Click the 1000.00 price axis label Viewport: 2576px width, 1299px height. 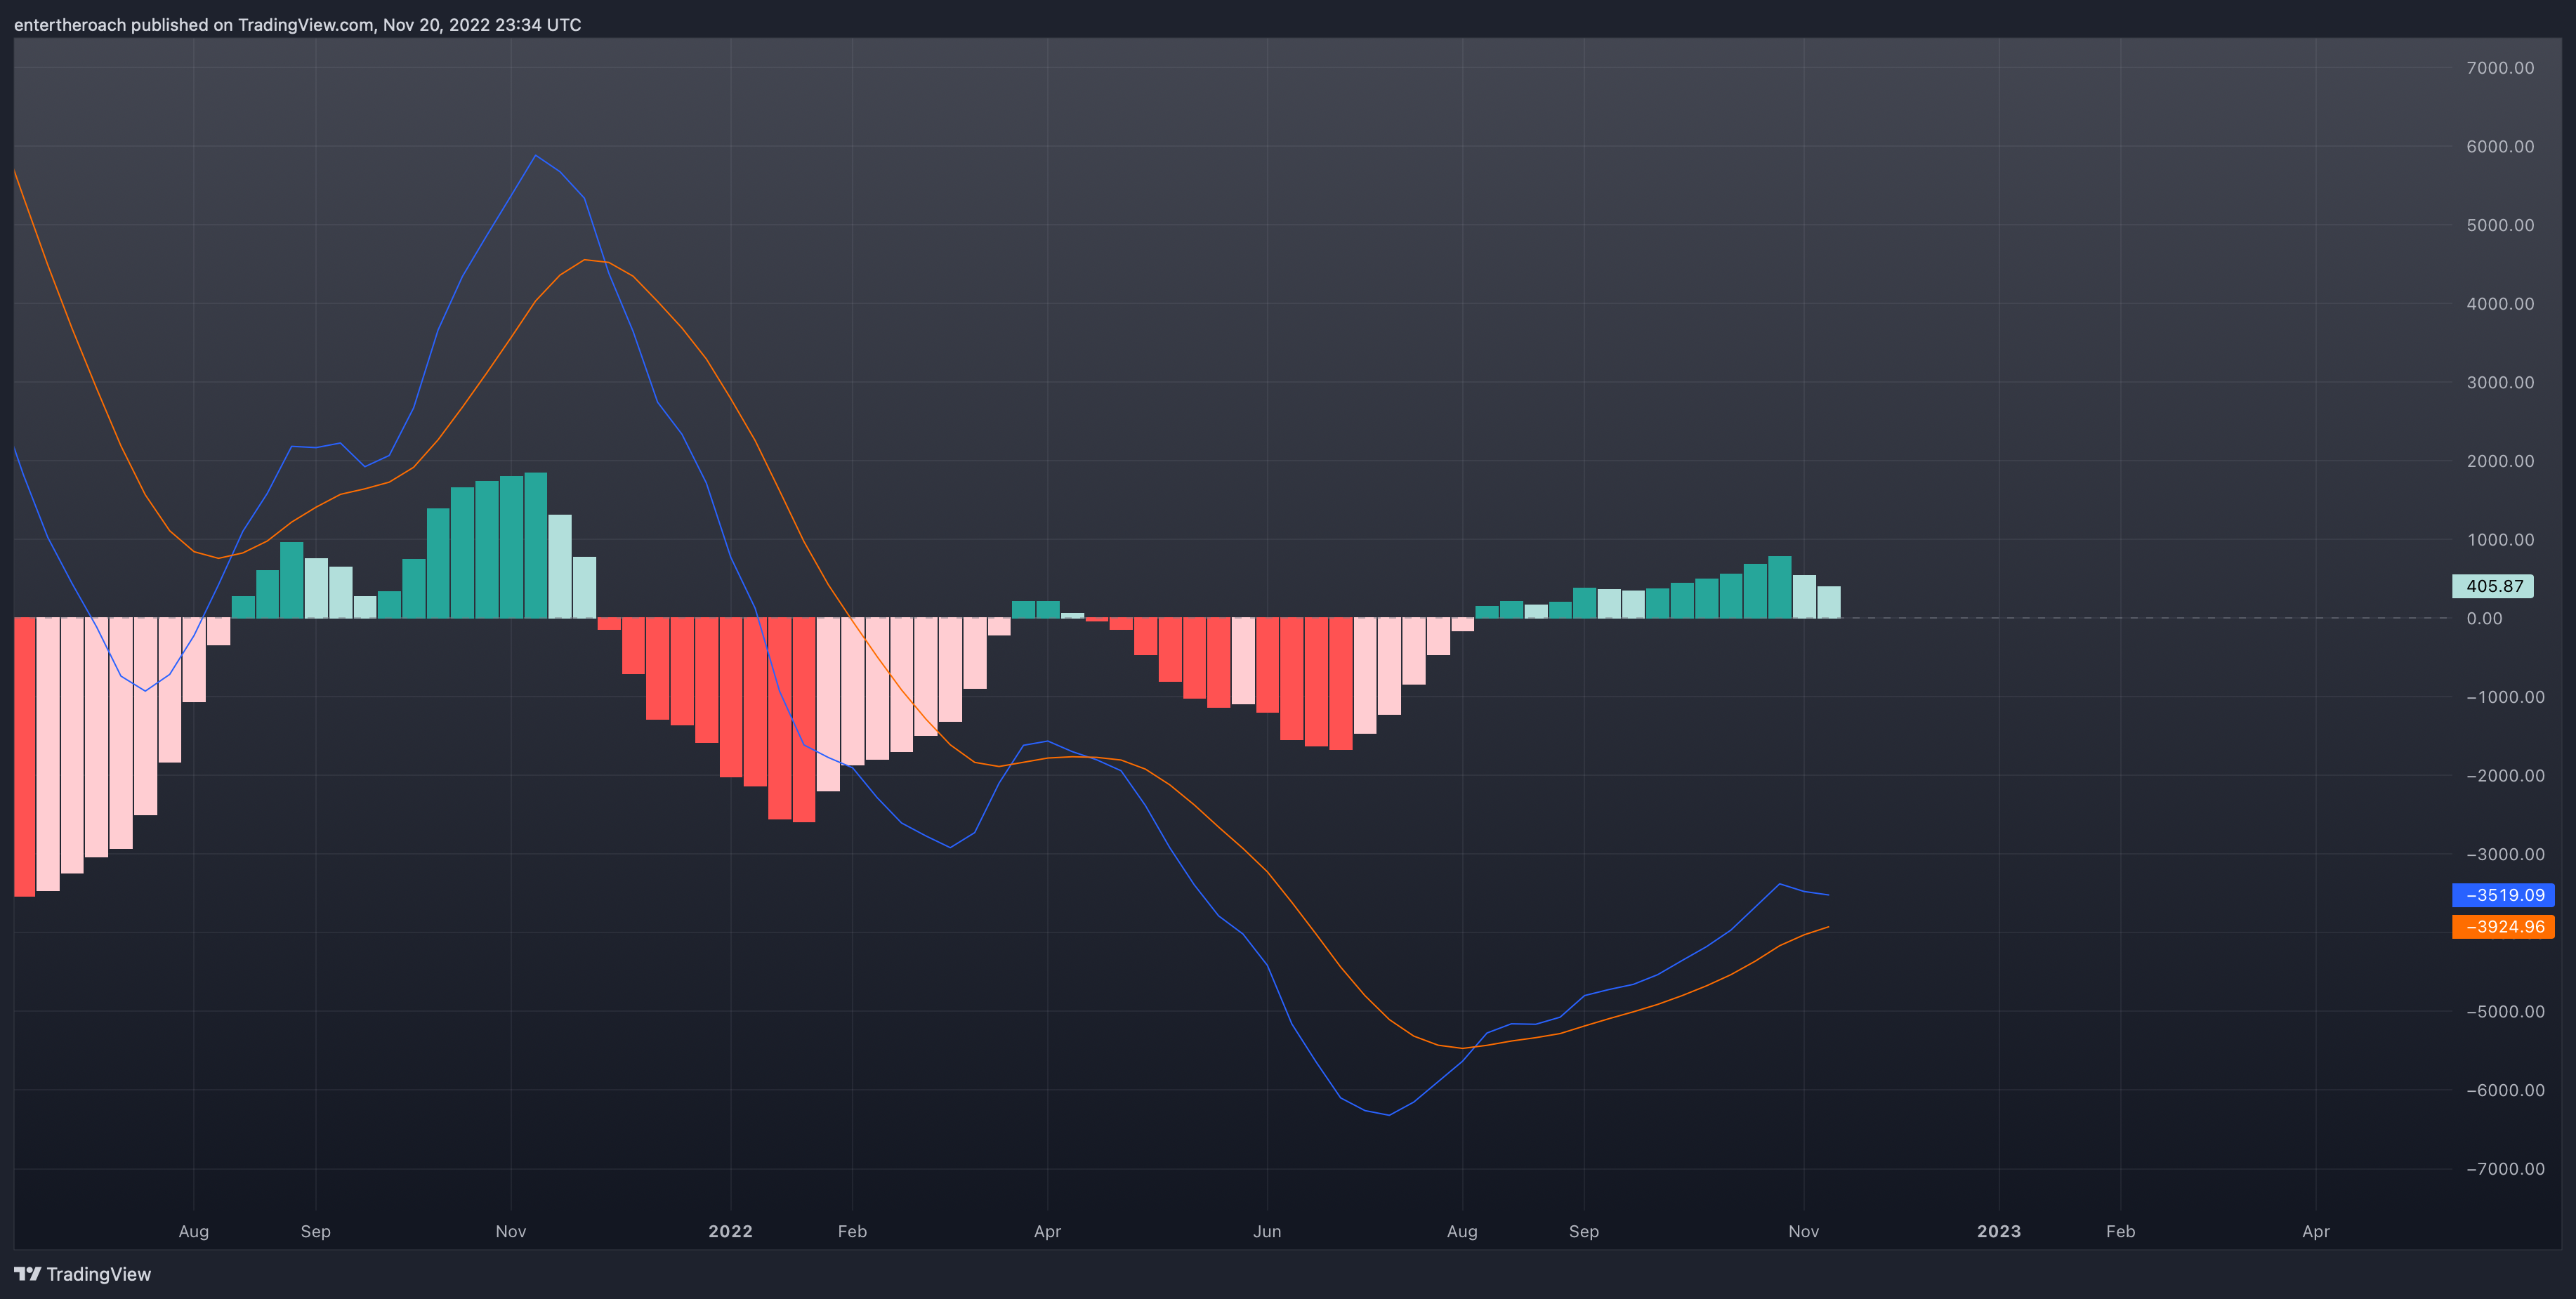click(2500, 540)
